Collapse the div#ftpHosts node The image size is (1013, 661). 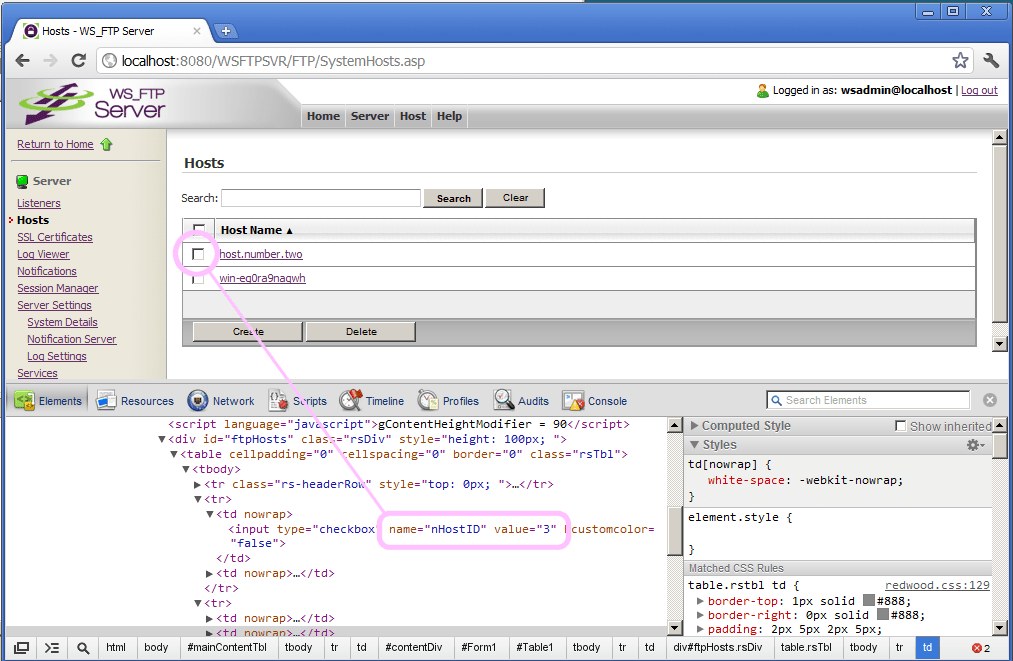tap(162, 439)
